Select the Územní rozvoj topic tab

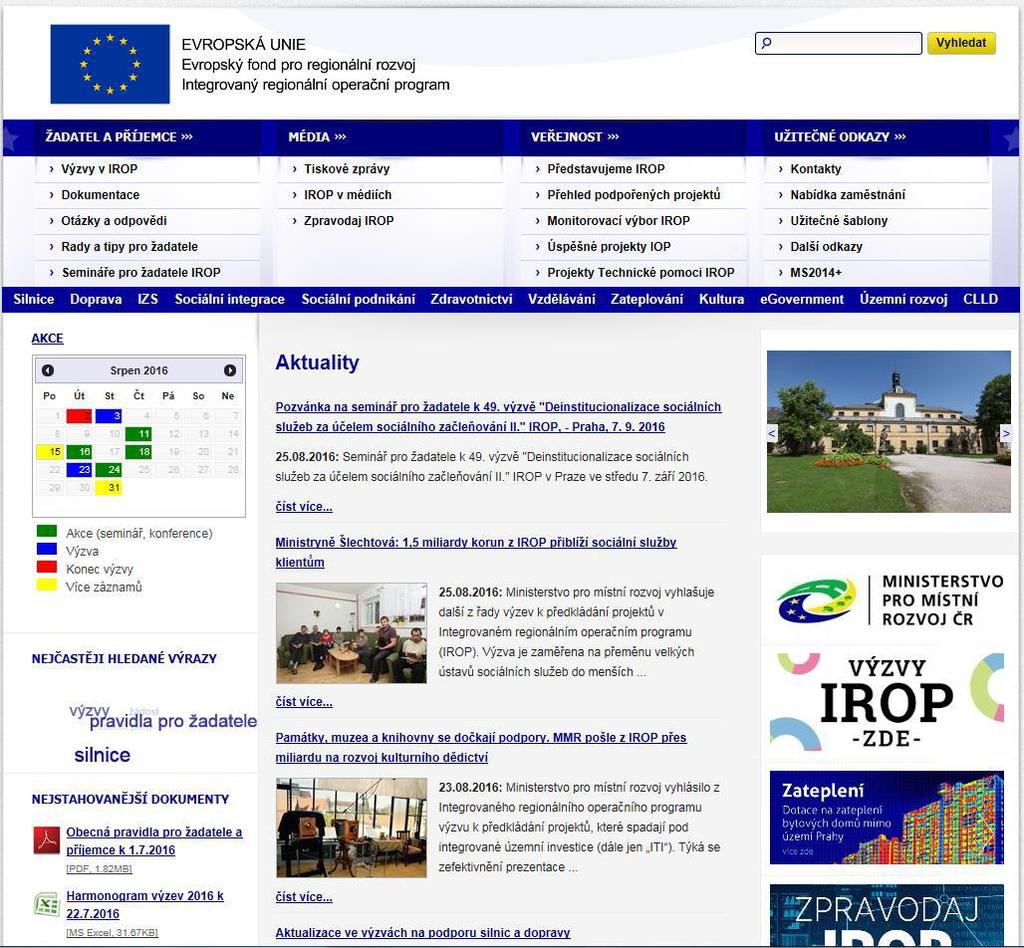[903, 299]
